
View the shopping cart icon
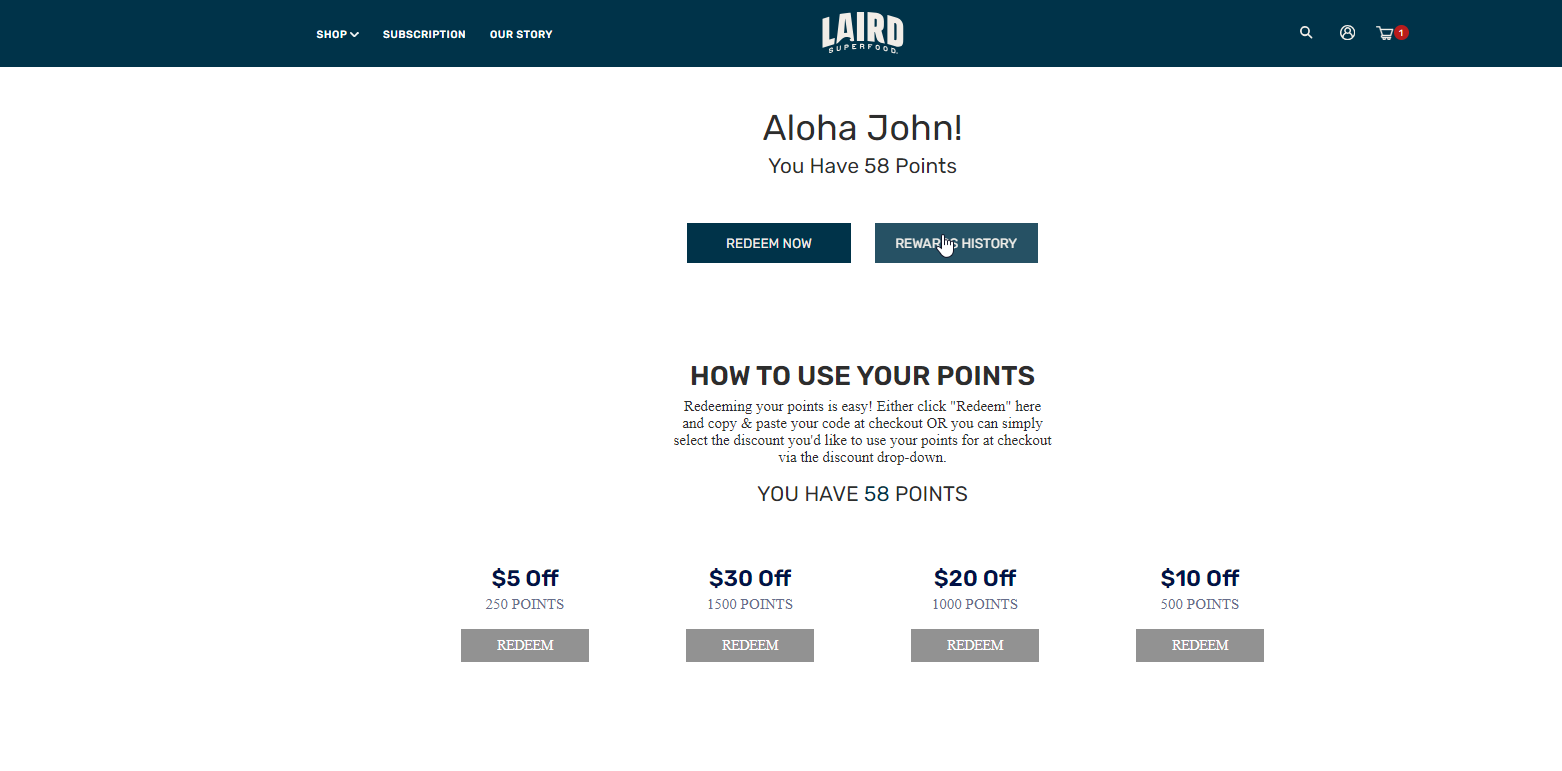click(x=1385, y=33)
